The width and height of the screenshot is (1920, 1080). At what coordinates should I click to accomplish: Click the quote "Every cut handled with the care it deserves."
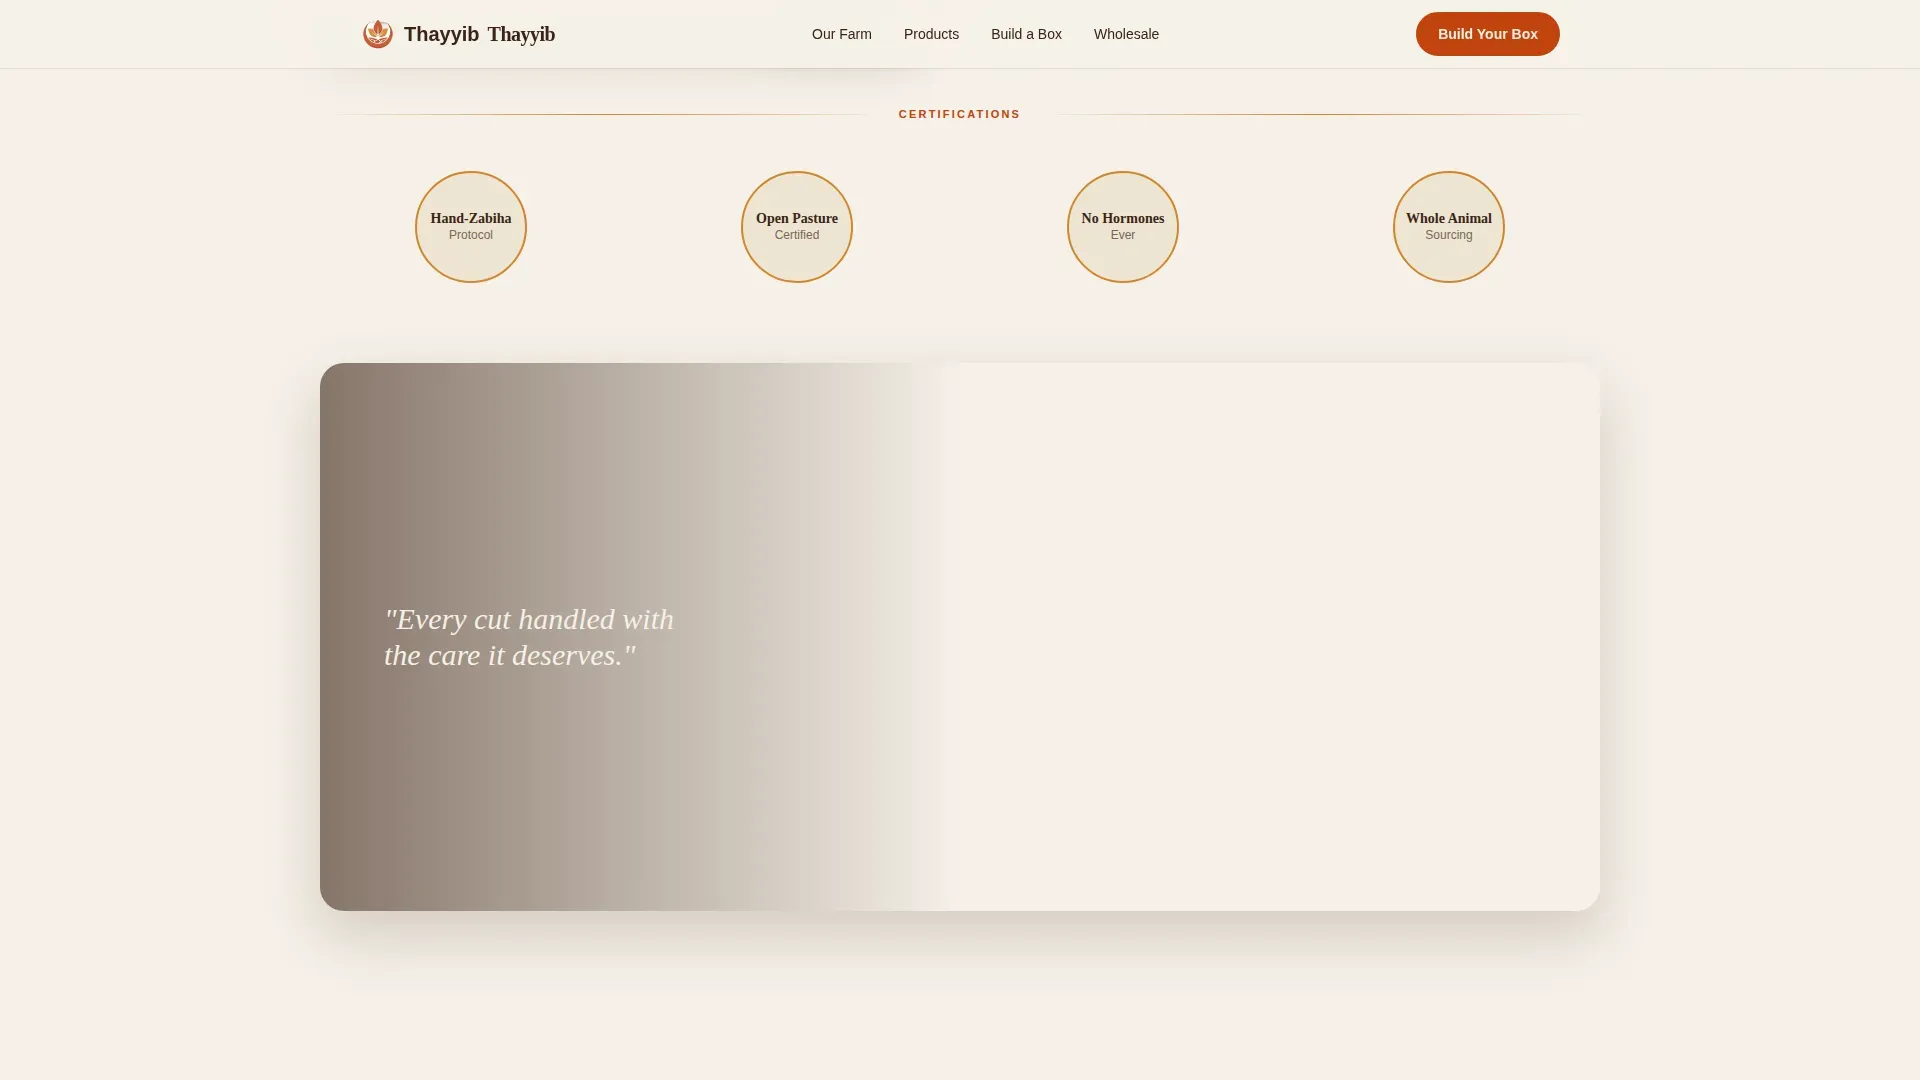529,637
